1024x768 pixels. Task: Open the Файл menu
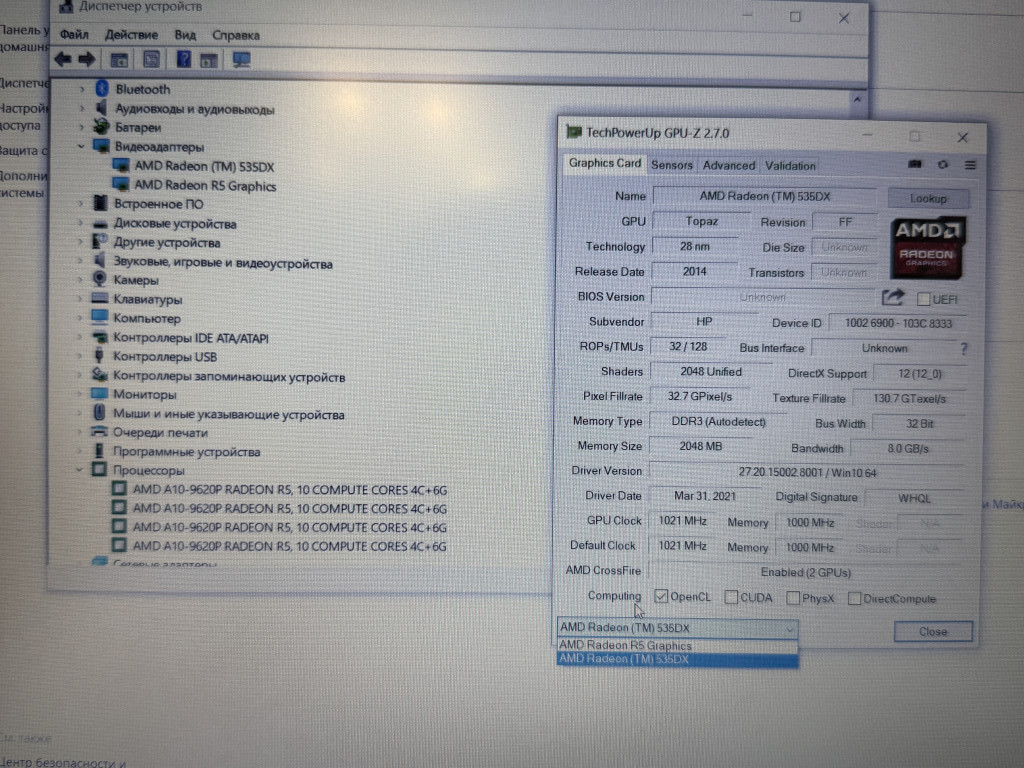74,34
